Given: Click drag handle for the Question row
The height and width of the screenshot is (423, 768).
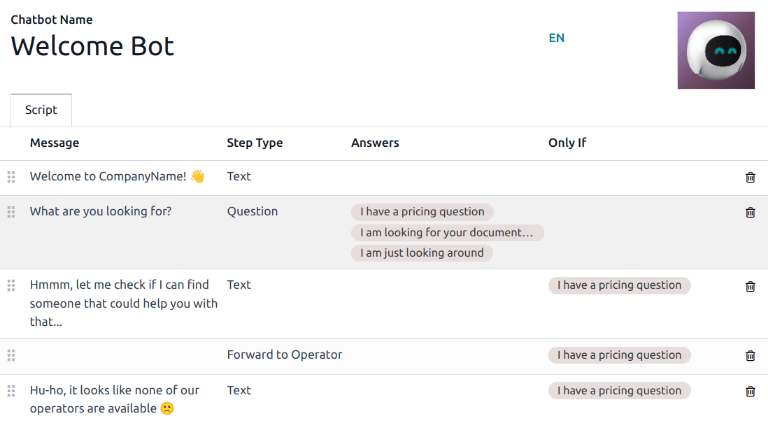Looking at the screenshot, I should 11,212.
